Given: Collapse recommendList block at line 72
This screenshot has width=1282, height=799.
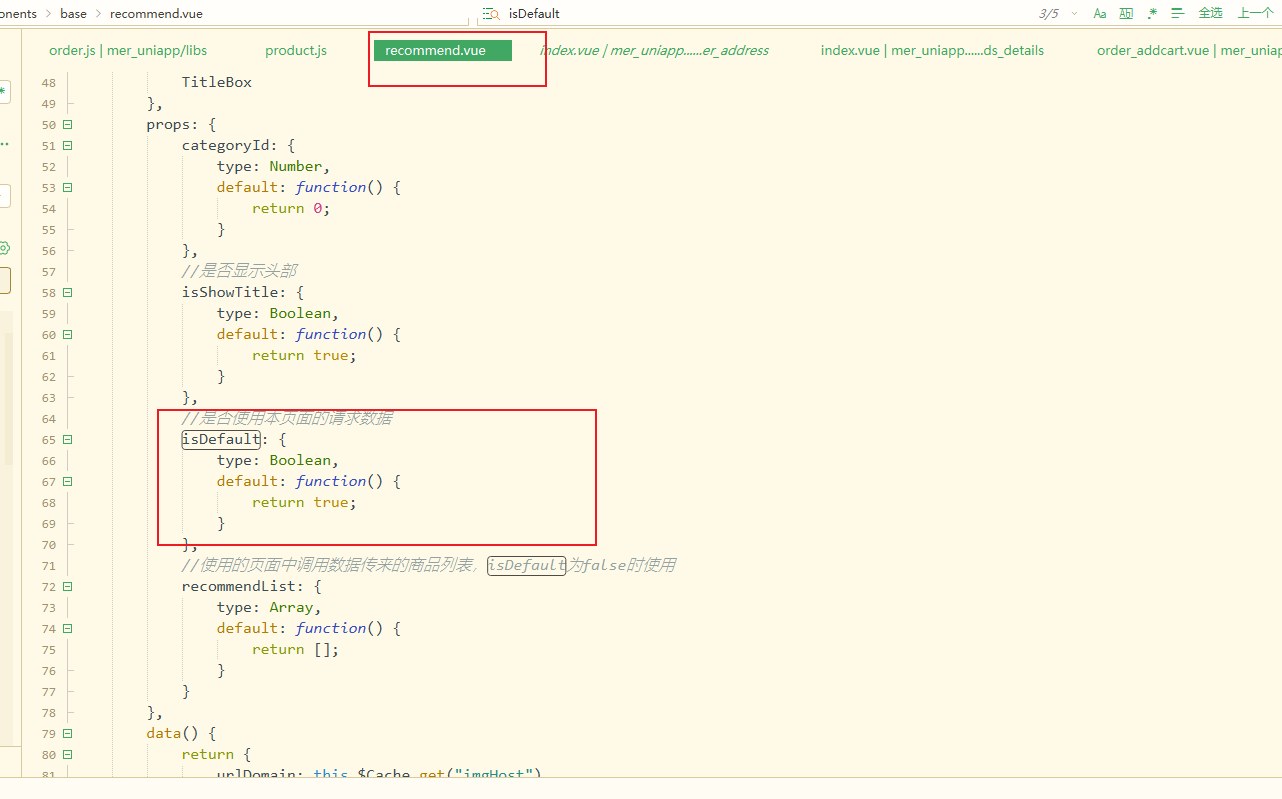Looking at the screenshot, I should click(x=68, y=587).
